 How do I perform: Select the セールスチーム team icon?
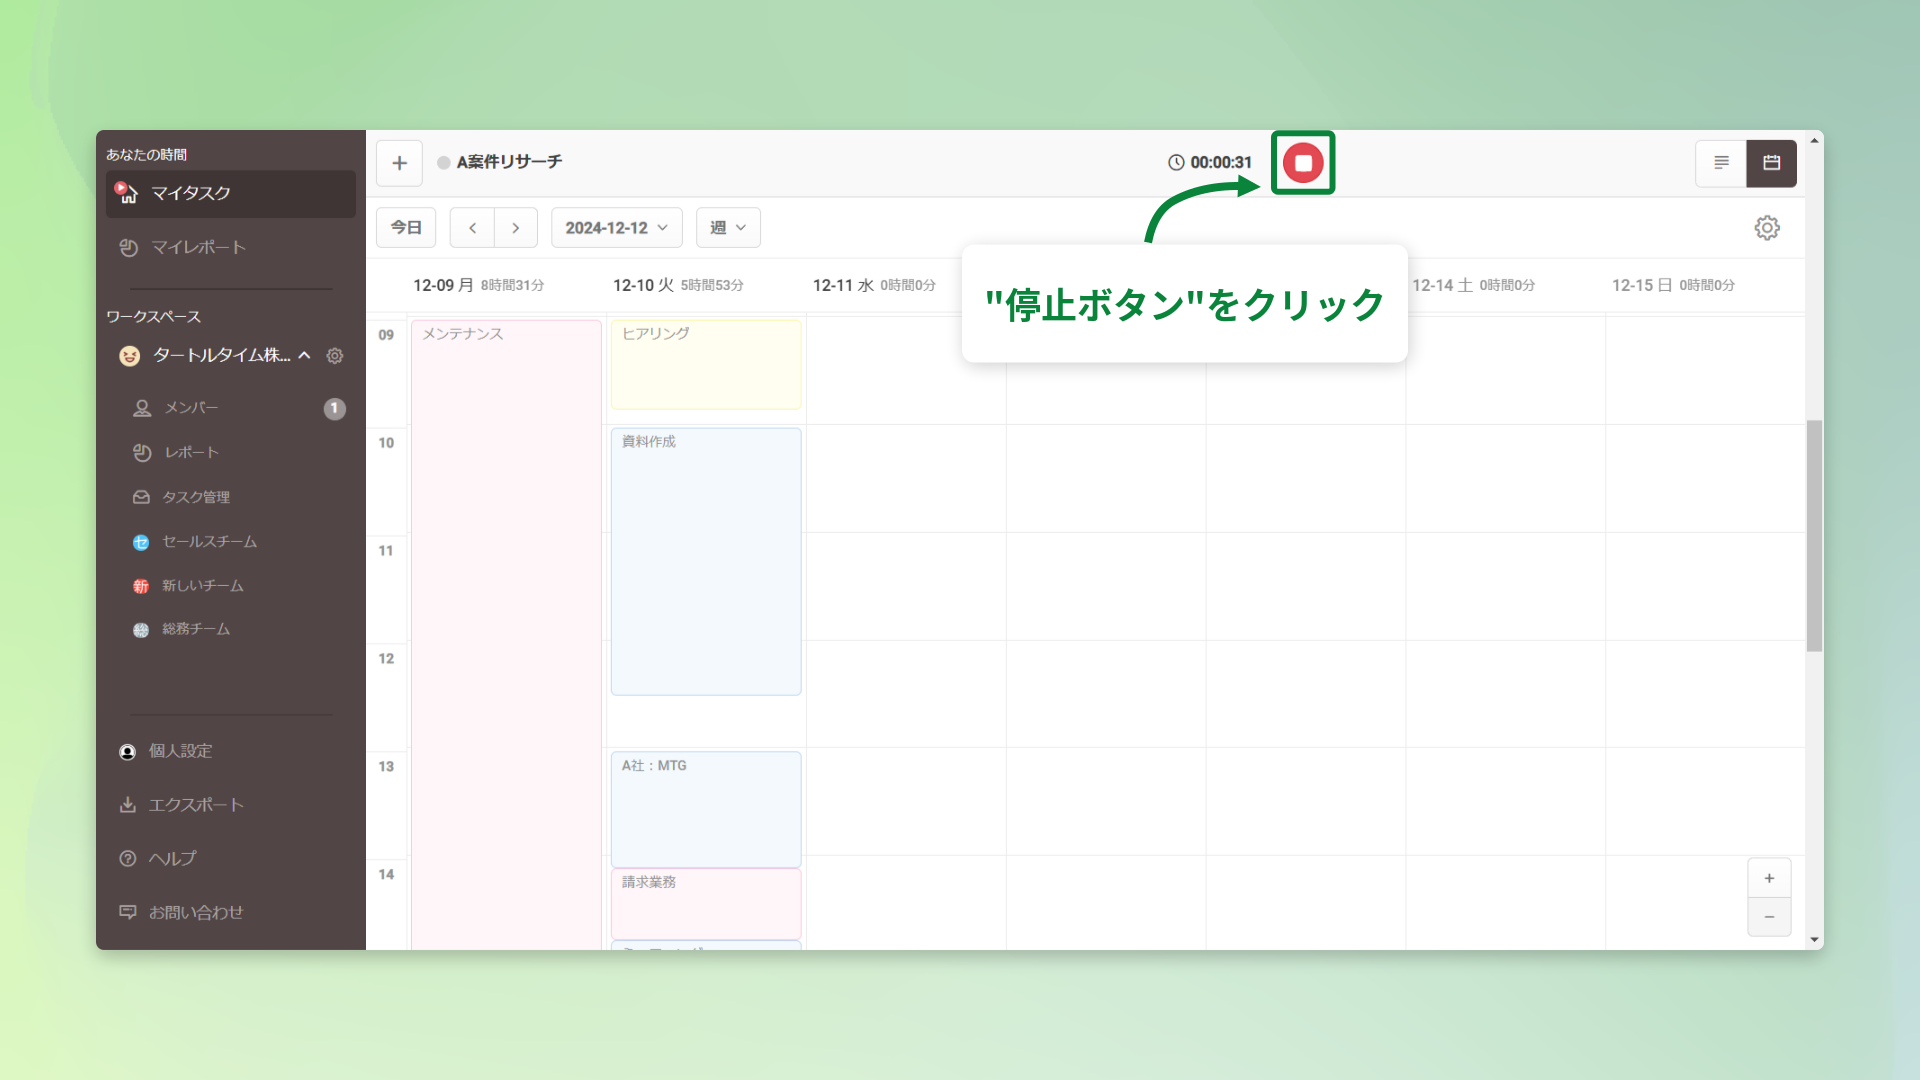[x=141, y=542]
